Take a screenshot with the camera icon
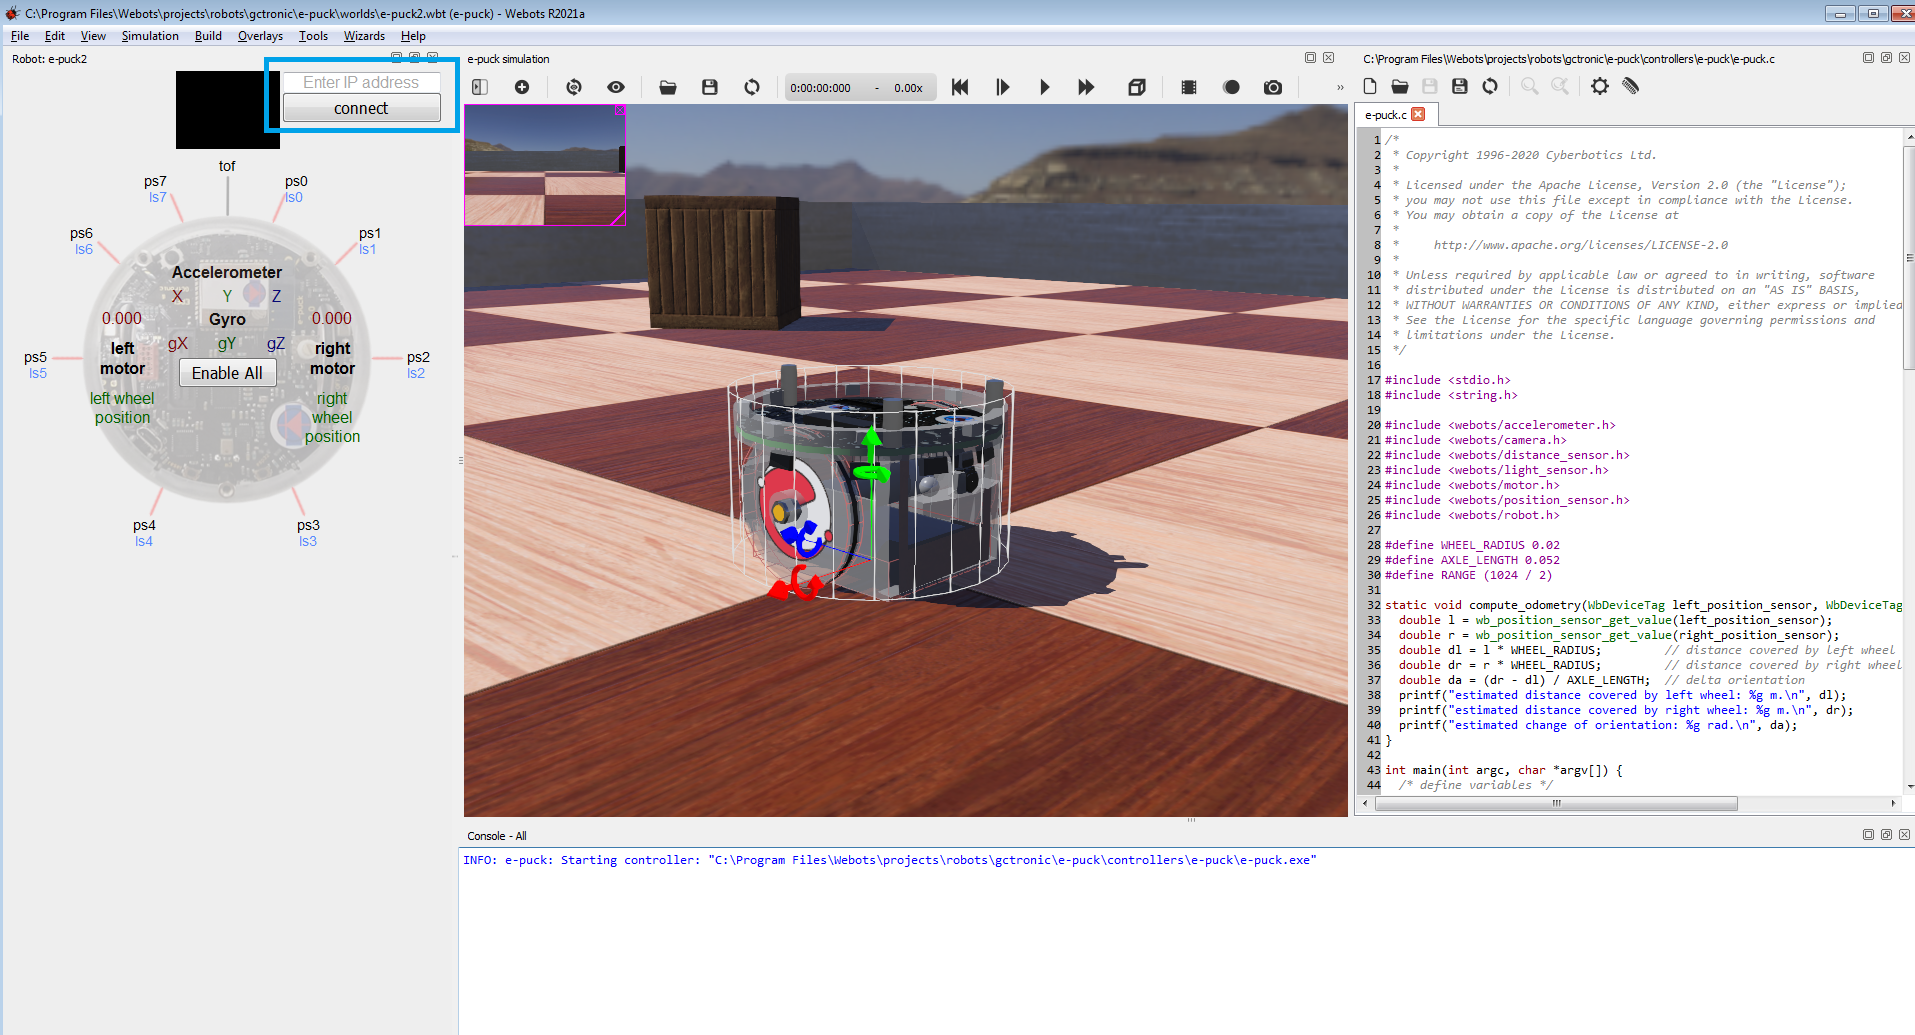Screen dimensions: 1915x1035 pyautogui.click(x=1273, y=88)
